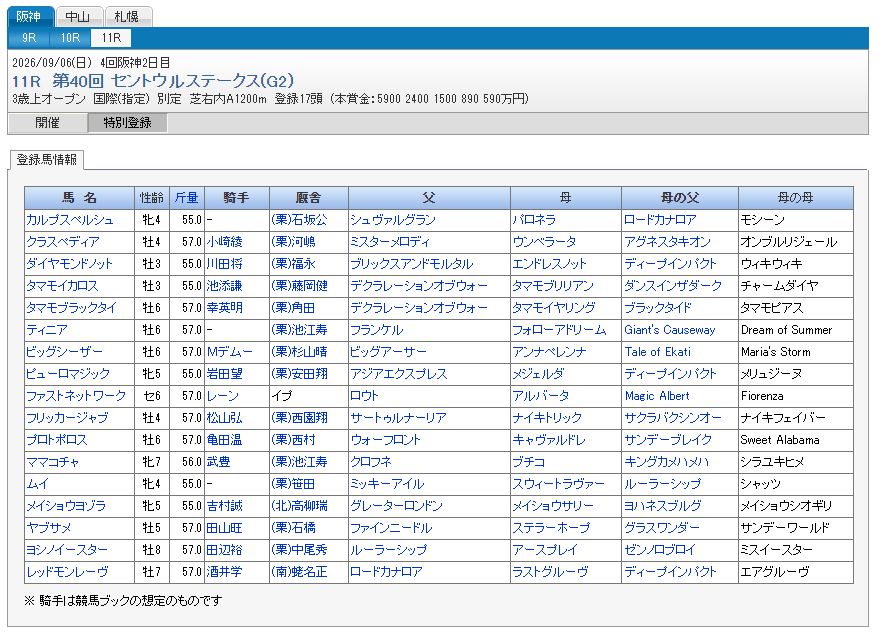Screen dimensions: 879x634
Task: Select the text Dream of Summer
Action: pos(787,330)
